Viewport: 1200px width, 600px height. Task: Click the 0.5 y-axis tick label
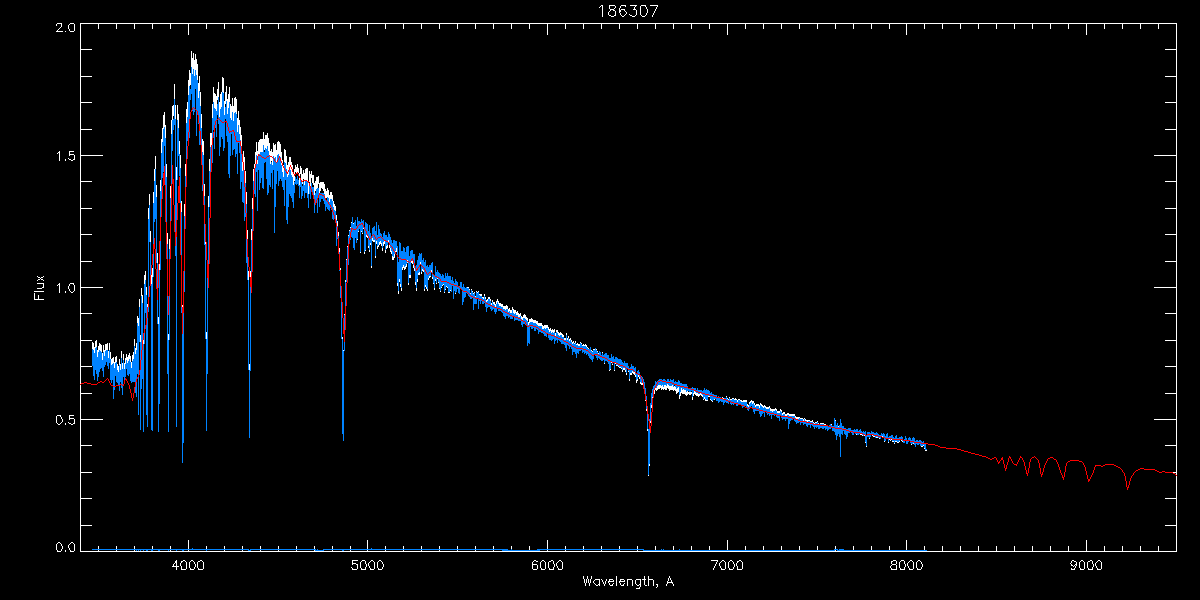[65, 419]
